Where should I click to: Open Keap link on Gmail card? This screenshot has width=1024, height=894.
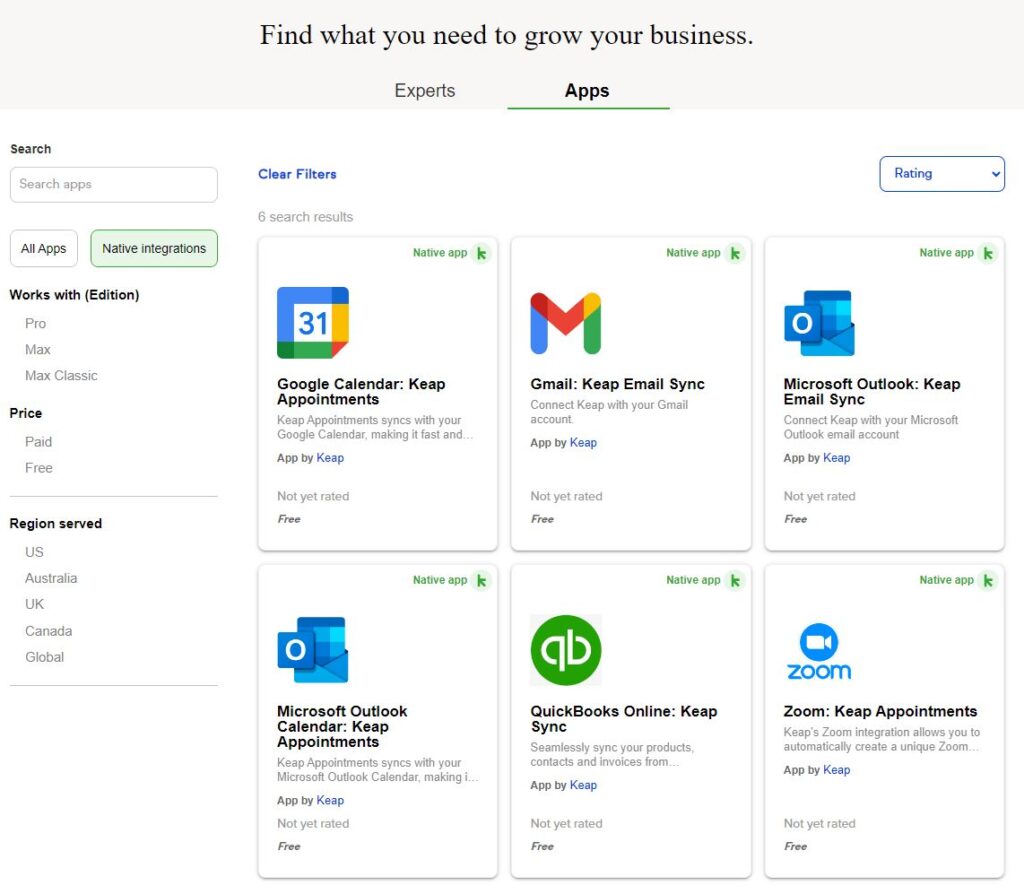[583, 443]
